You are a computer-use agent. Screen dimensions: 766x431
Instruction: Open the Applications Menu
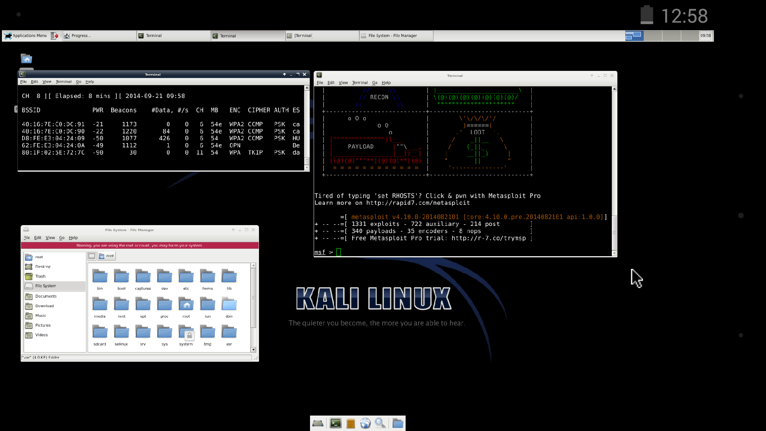pyautogui.click(x=25, y=36)
